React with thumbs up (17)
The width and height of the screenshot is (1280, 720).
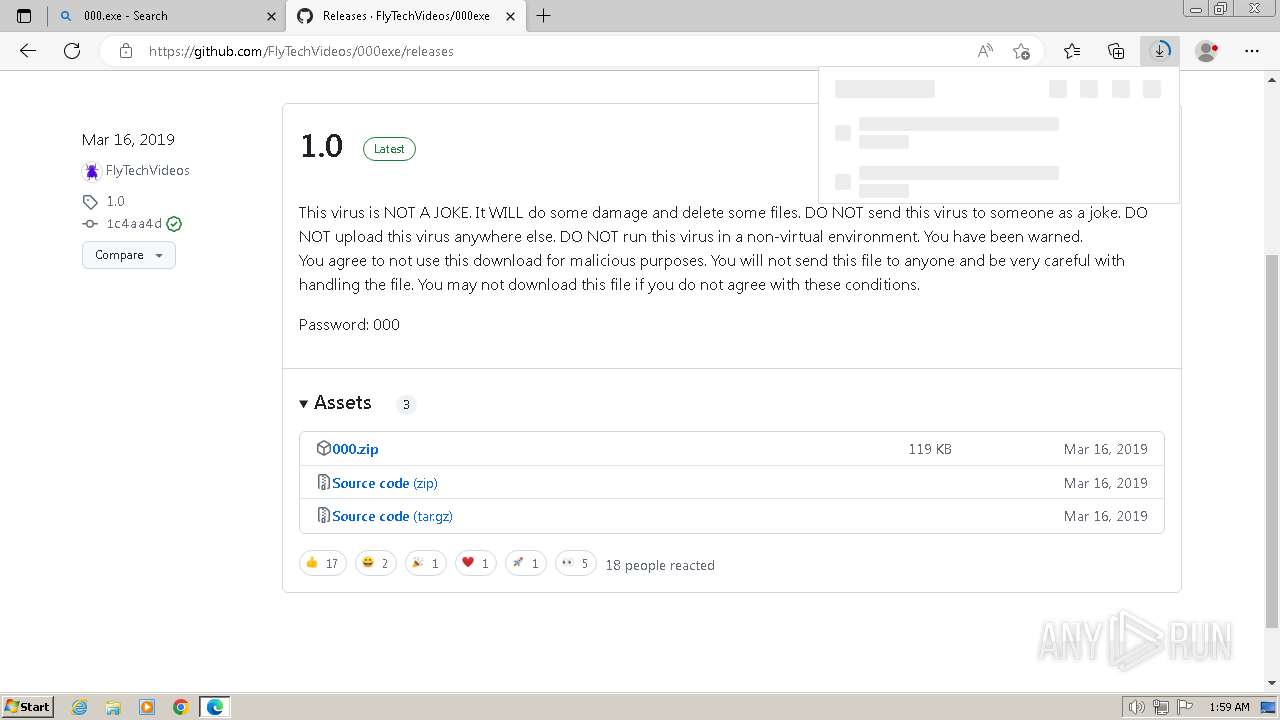point(322,563)
